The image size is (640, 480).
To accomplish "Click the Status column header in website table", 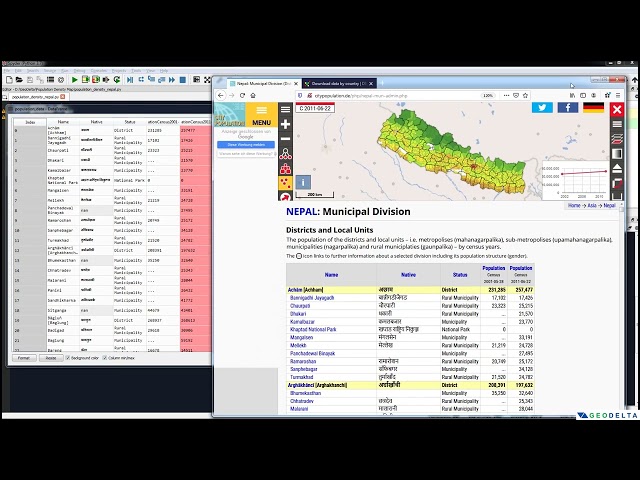I will 460,275.
